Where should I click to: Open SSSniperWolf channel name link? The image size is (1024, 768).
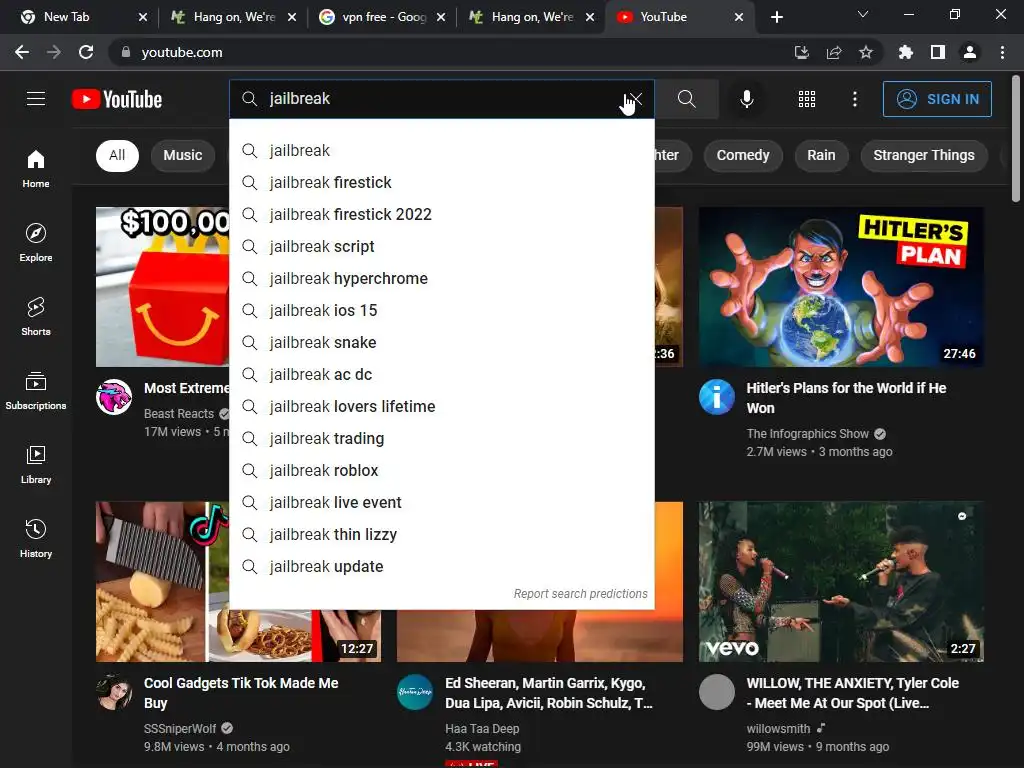pyautogui.click(x=180, y=728)
